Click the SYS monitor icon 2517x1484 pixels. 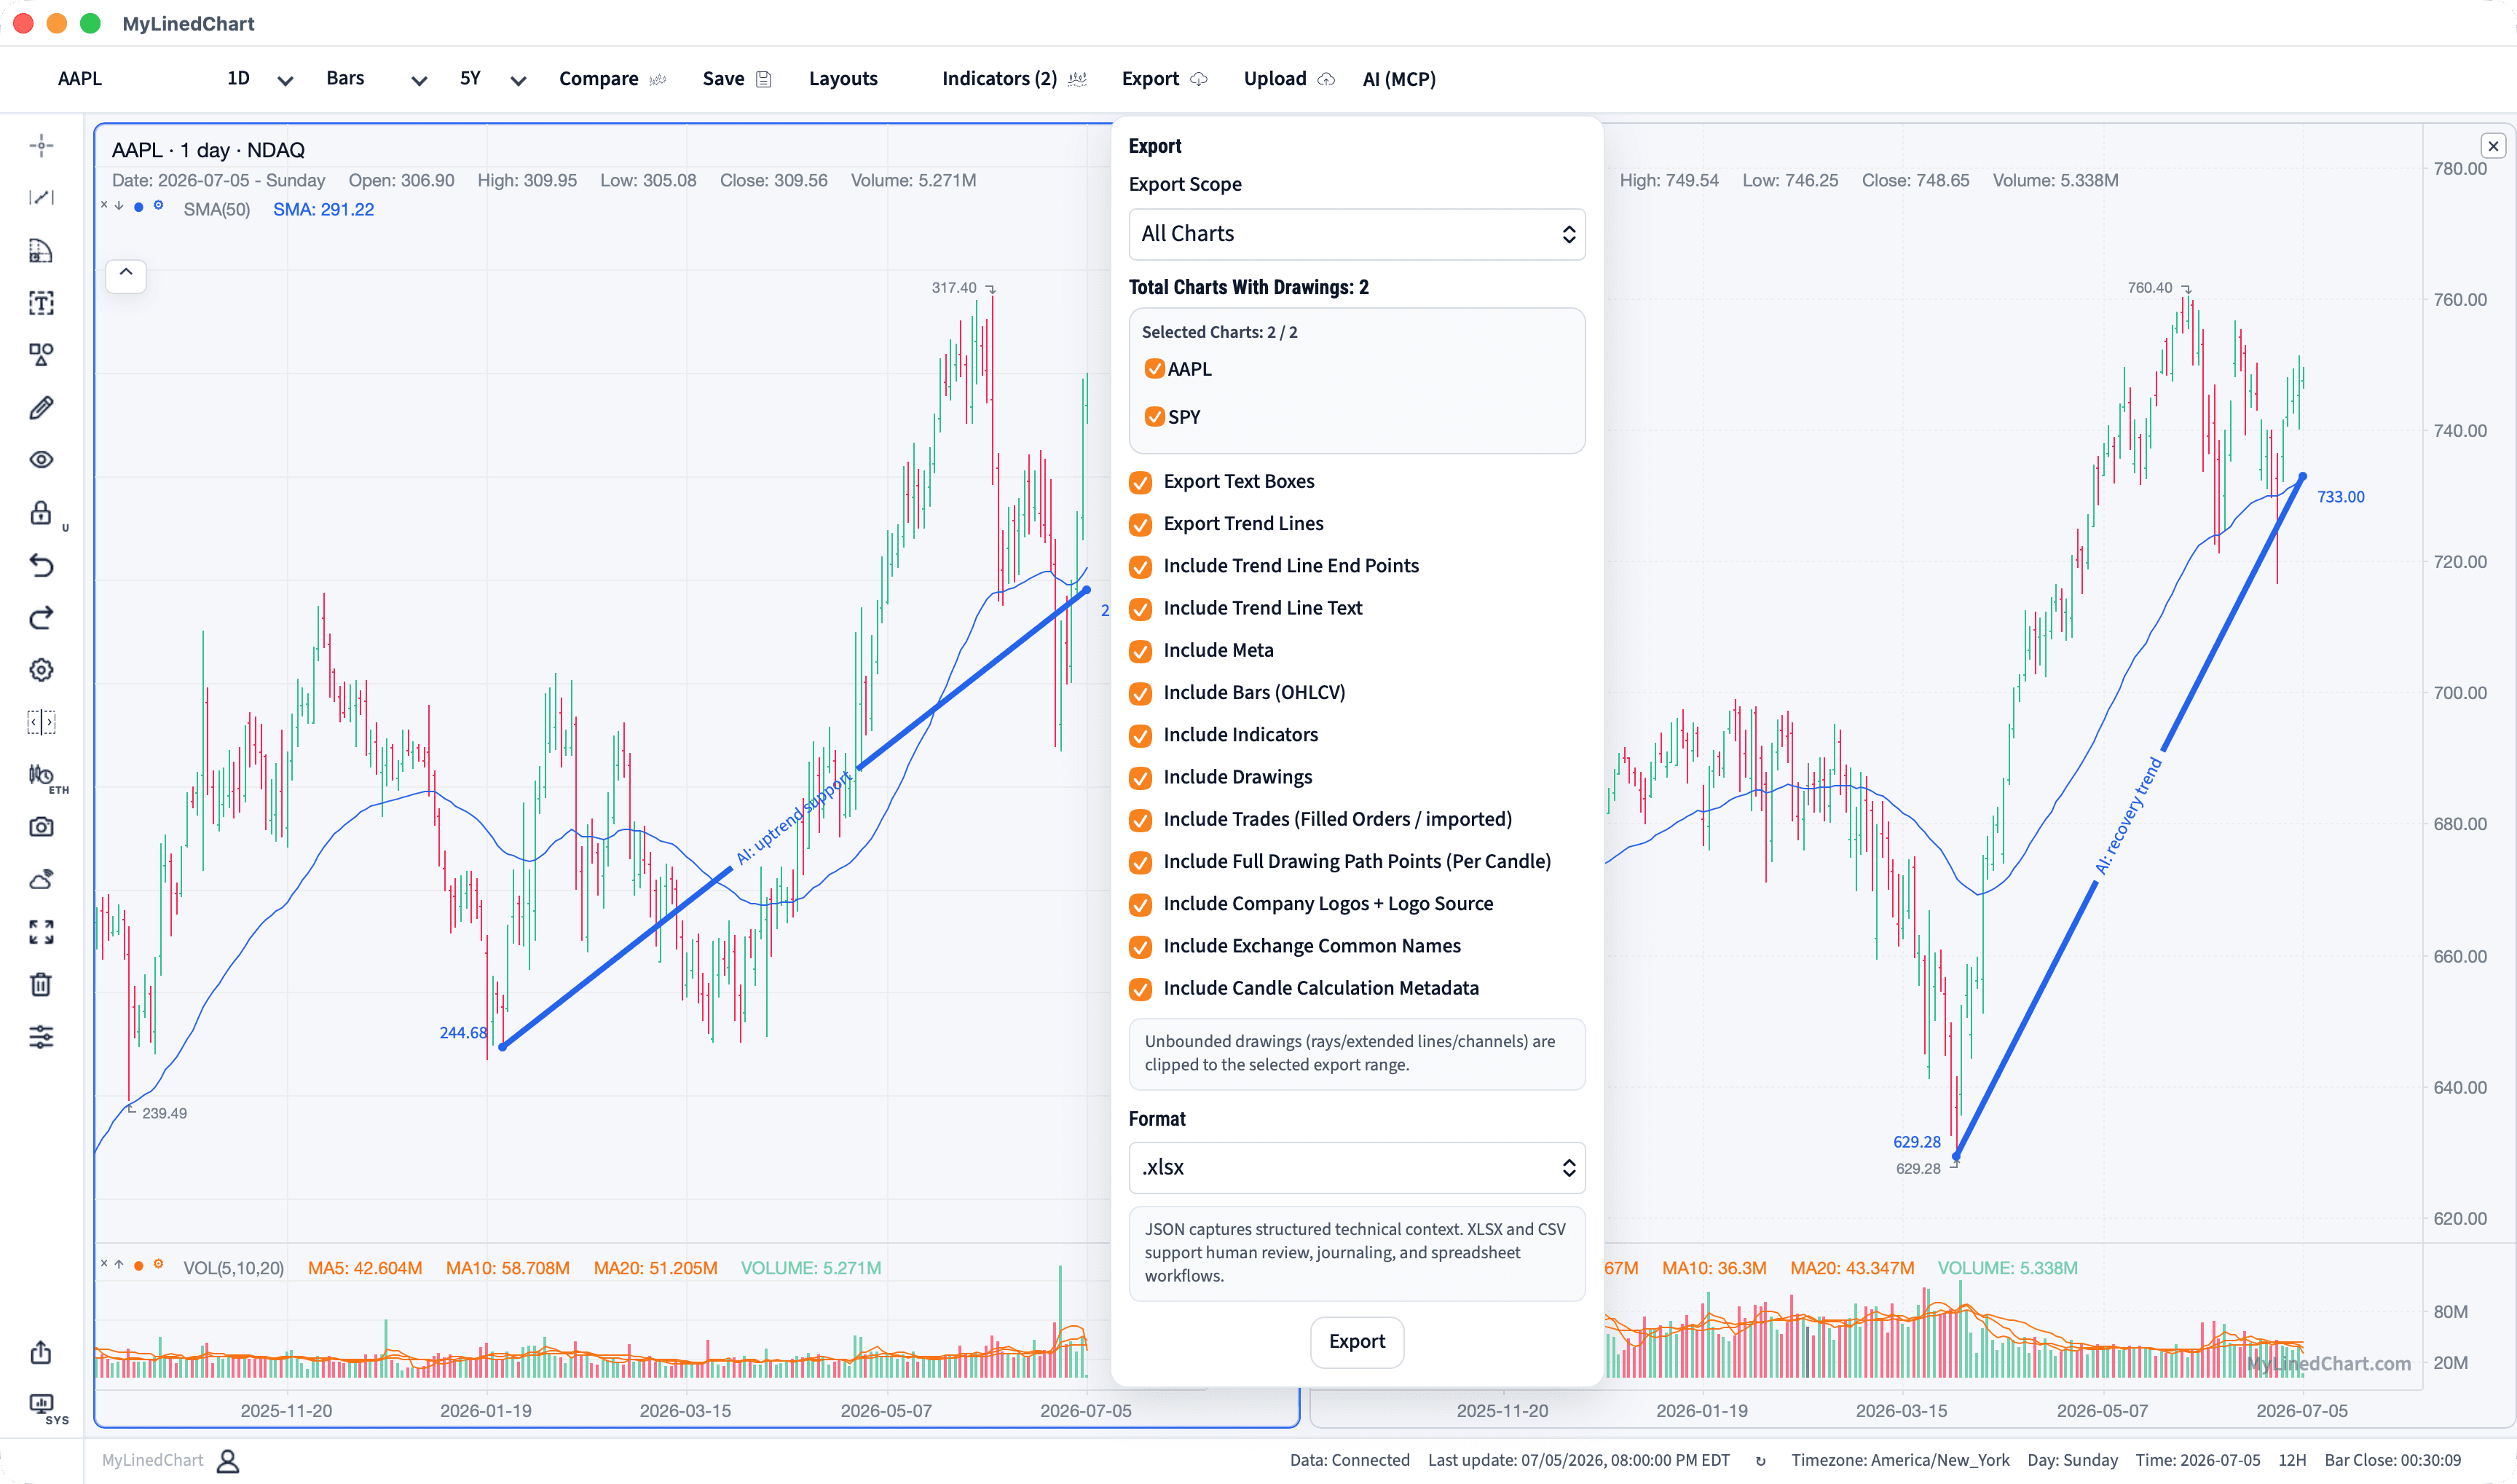(x=41, y=1404)
